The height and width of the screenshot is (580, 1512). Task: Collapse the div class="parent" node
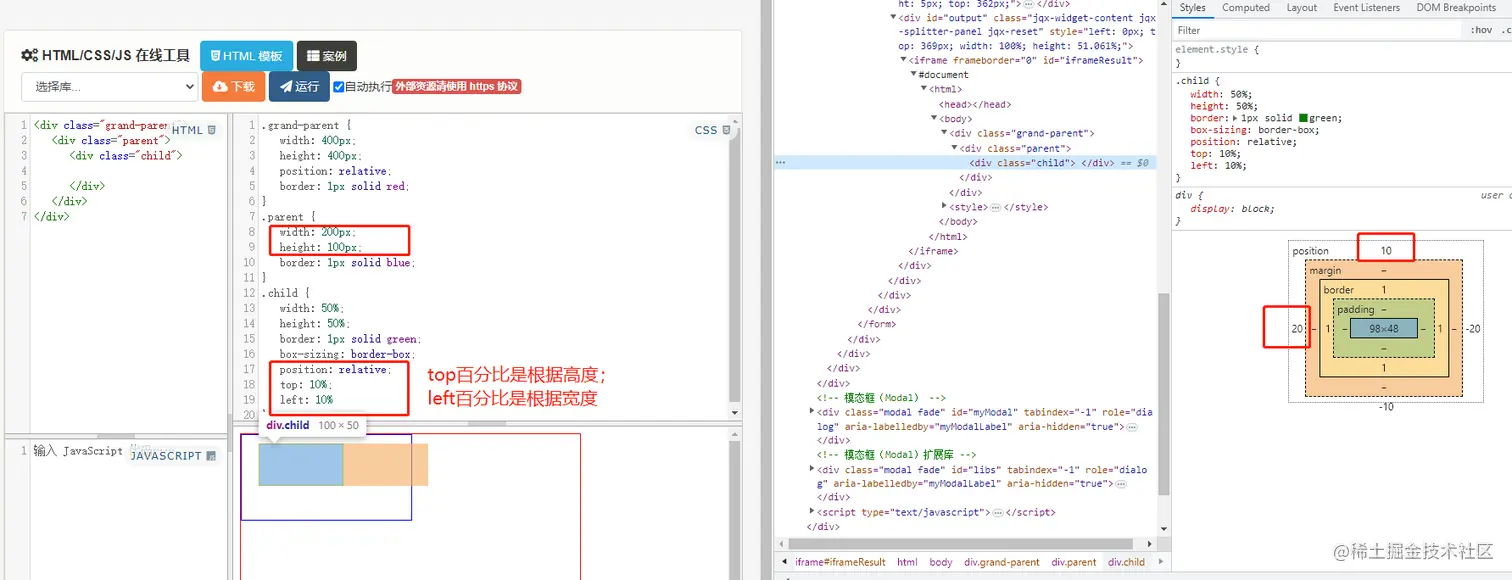click(953, 148)
